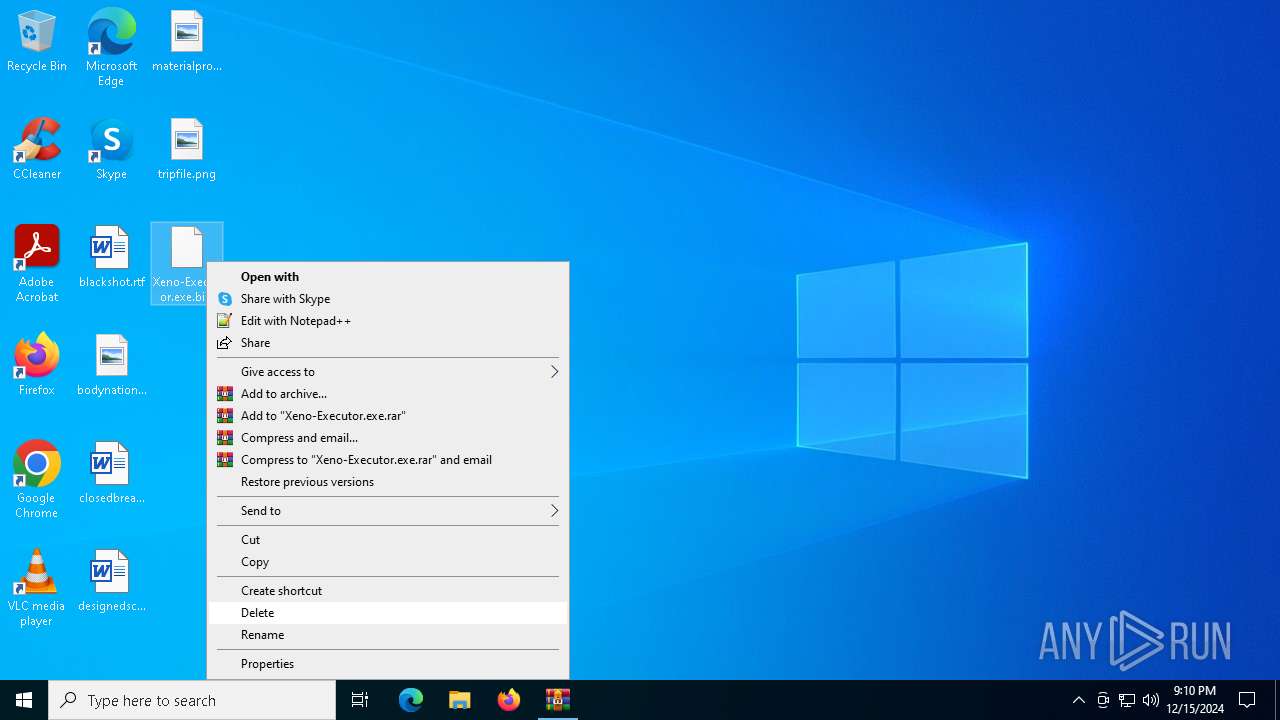Choose Rename from the context menu
Screen dimensions: 1280x720
point(388,635)
